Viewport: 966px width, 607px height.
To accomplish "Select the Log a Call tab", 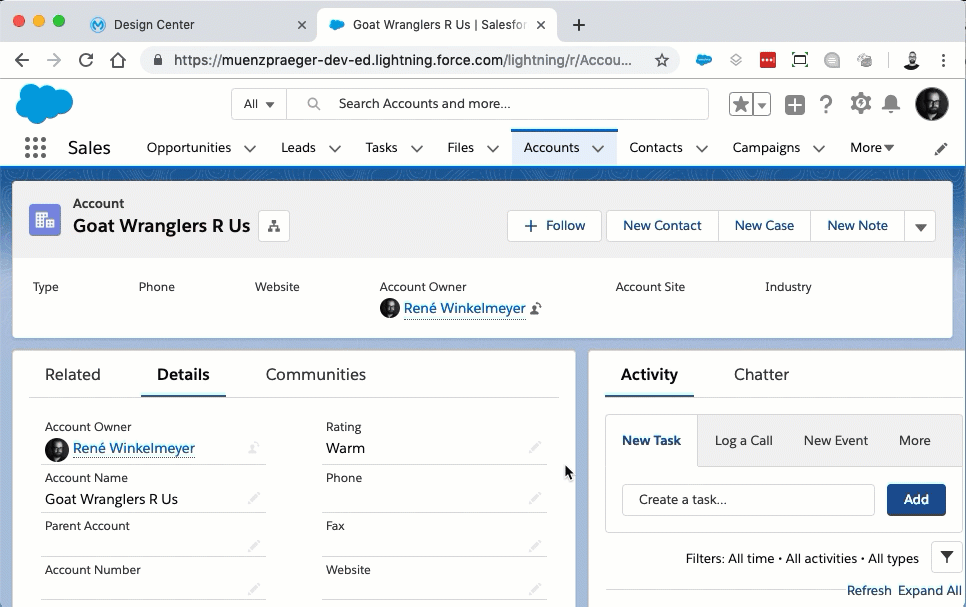I will pyautogui.click(x=744, y=441).
